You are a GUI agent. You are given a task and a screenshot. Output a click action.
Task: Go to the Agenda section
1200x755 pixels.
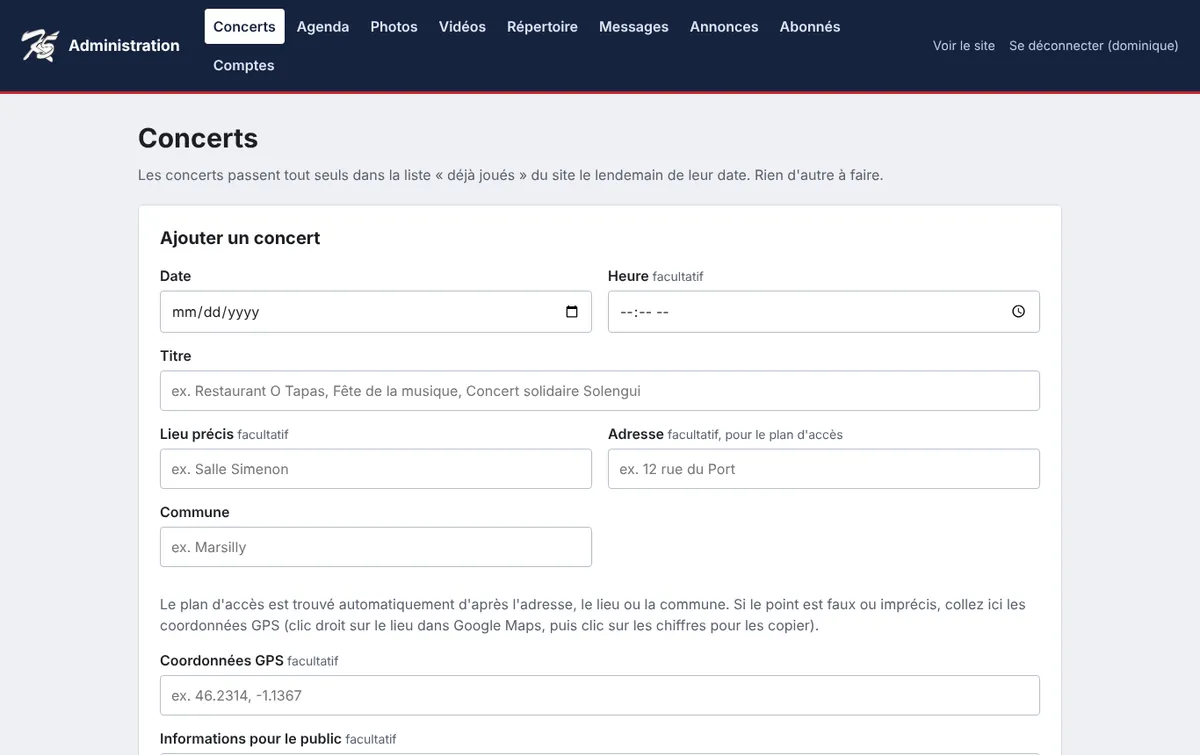coord(323,27)
